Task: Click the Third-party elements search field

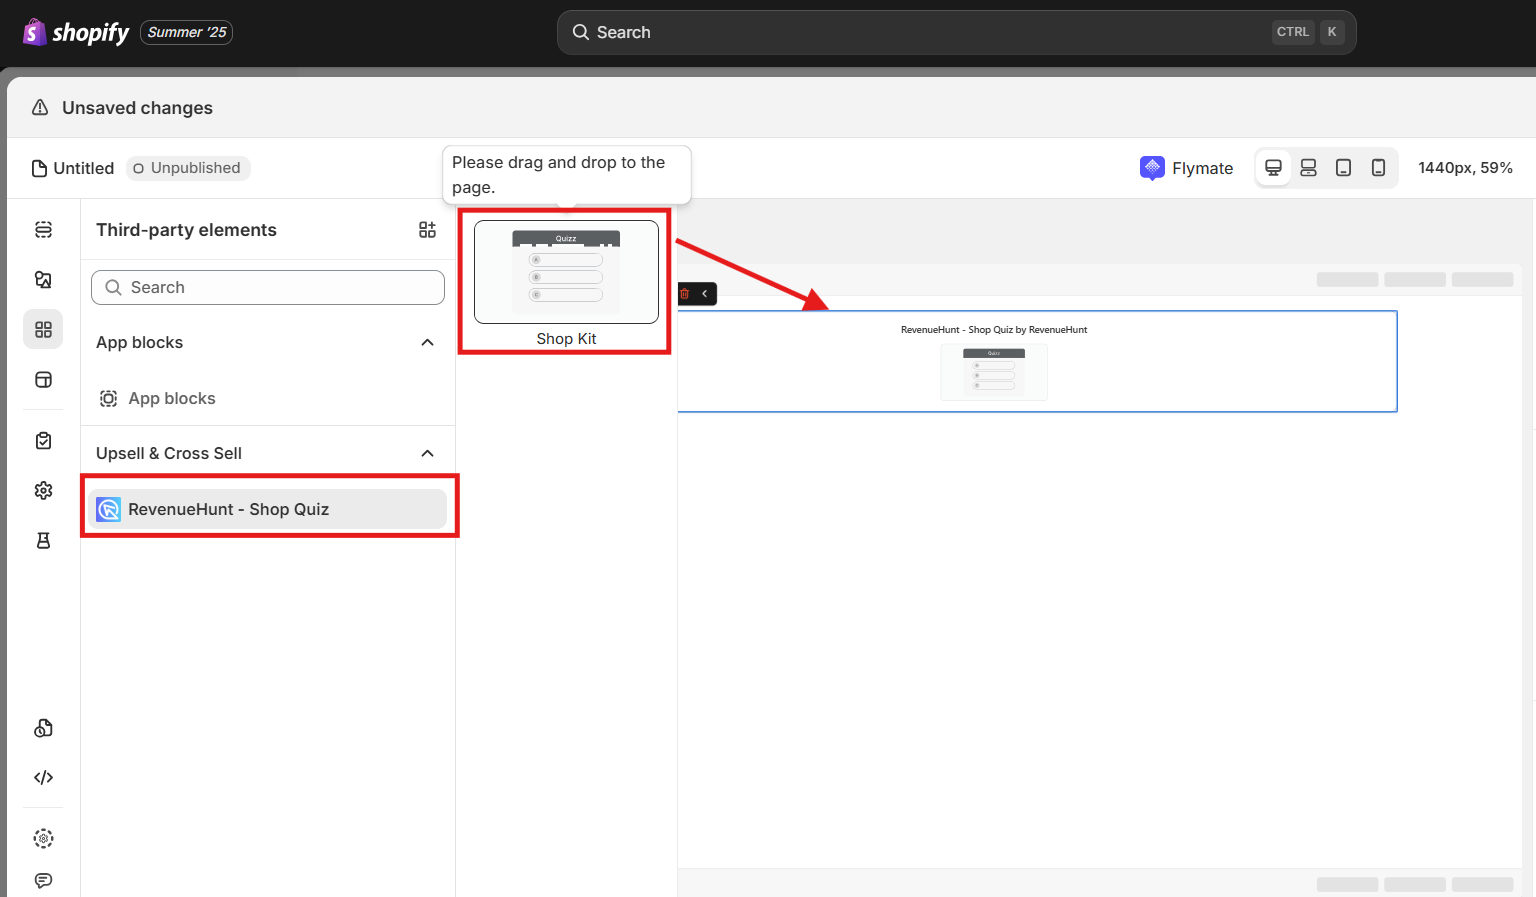Action: coord(268,288)
